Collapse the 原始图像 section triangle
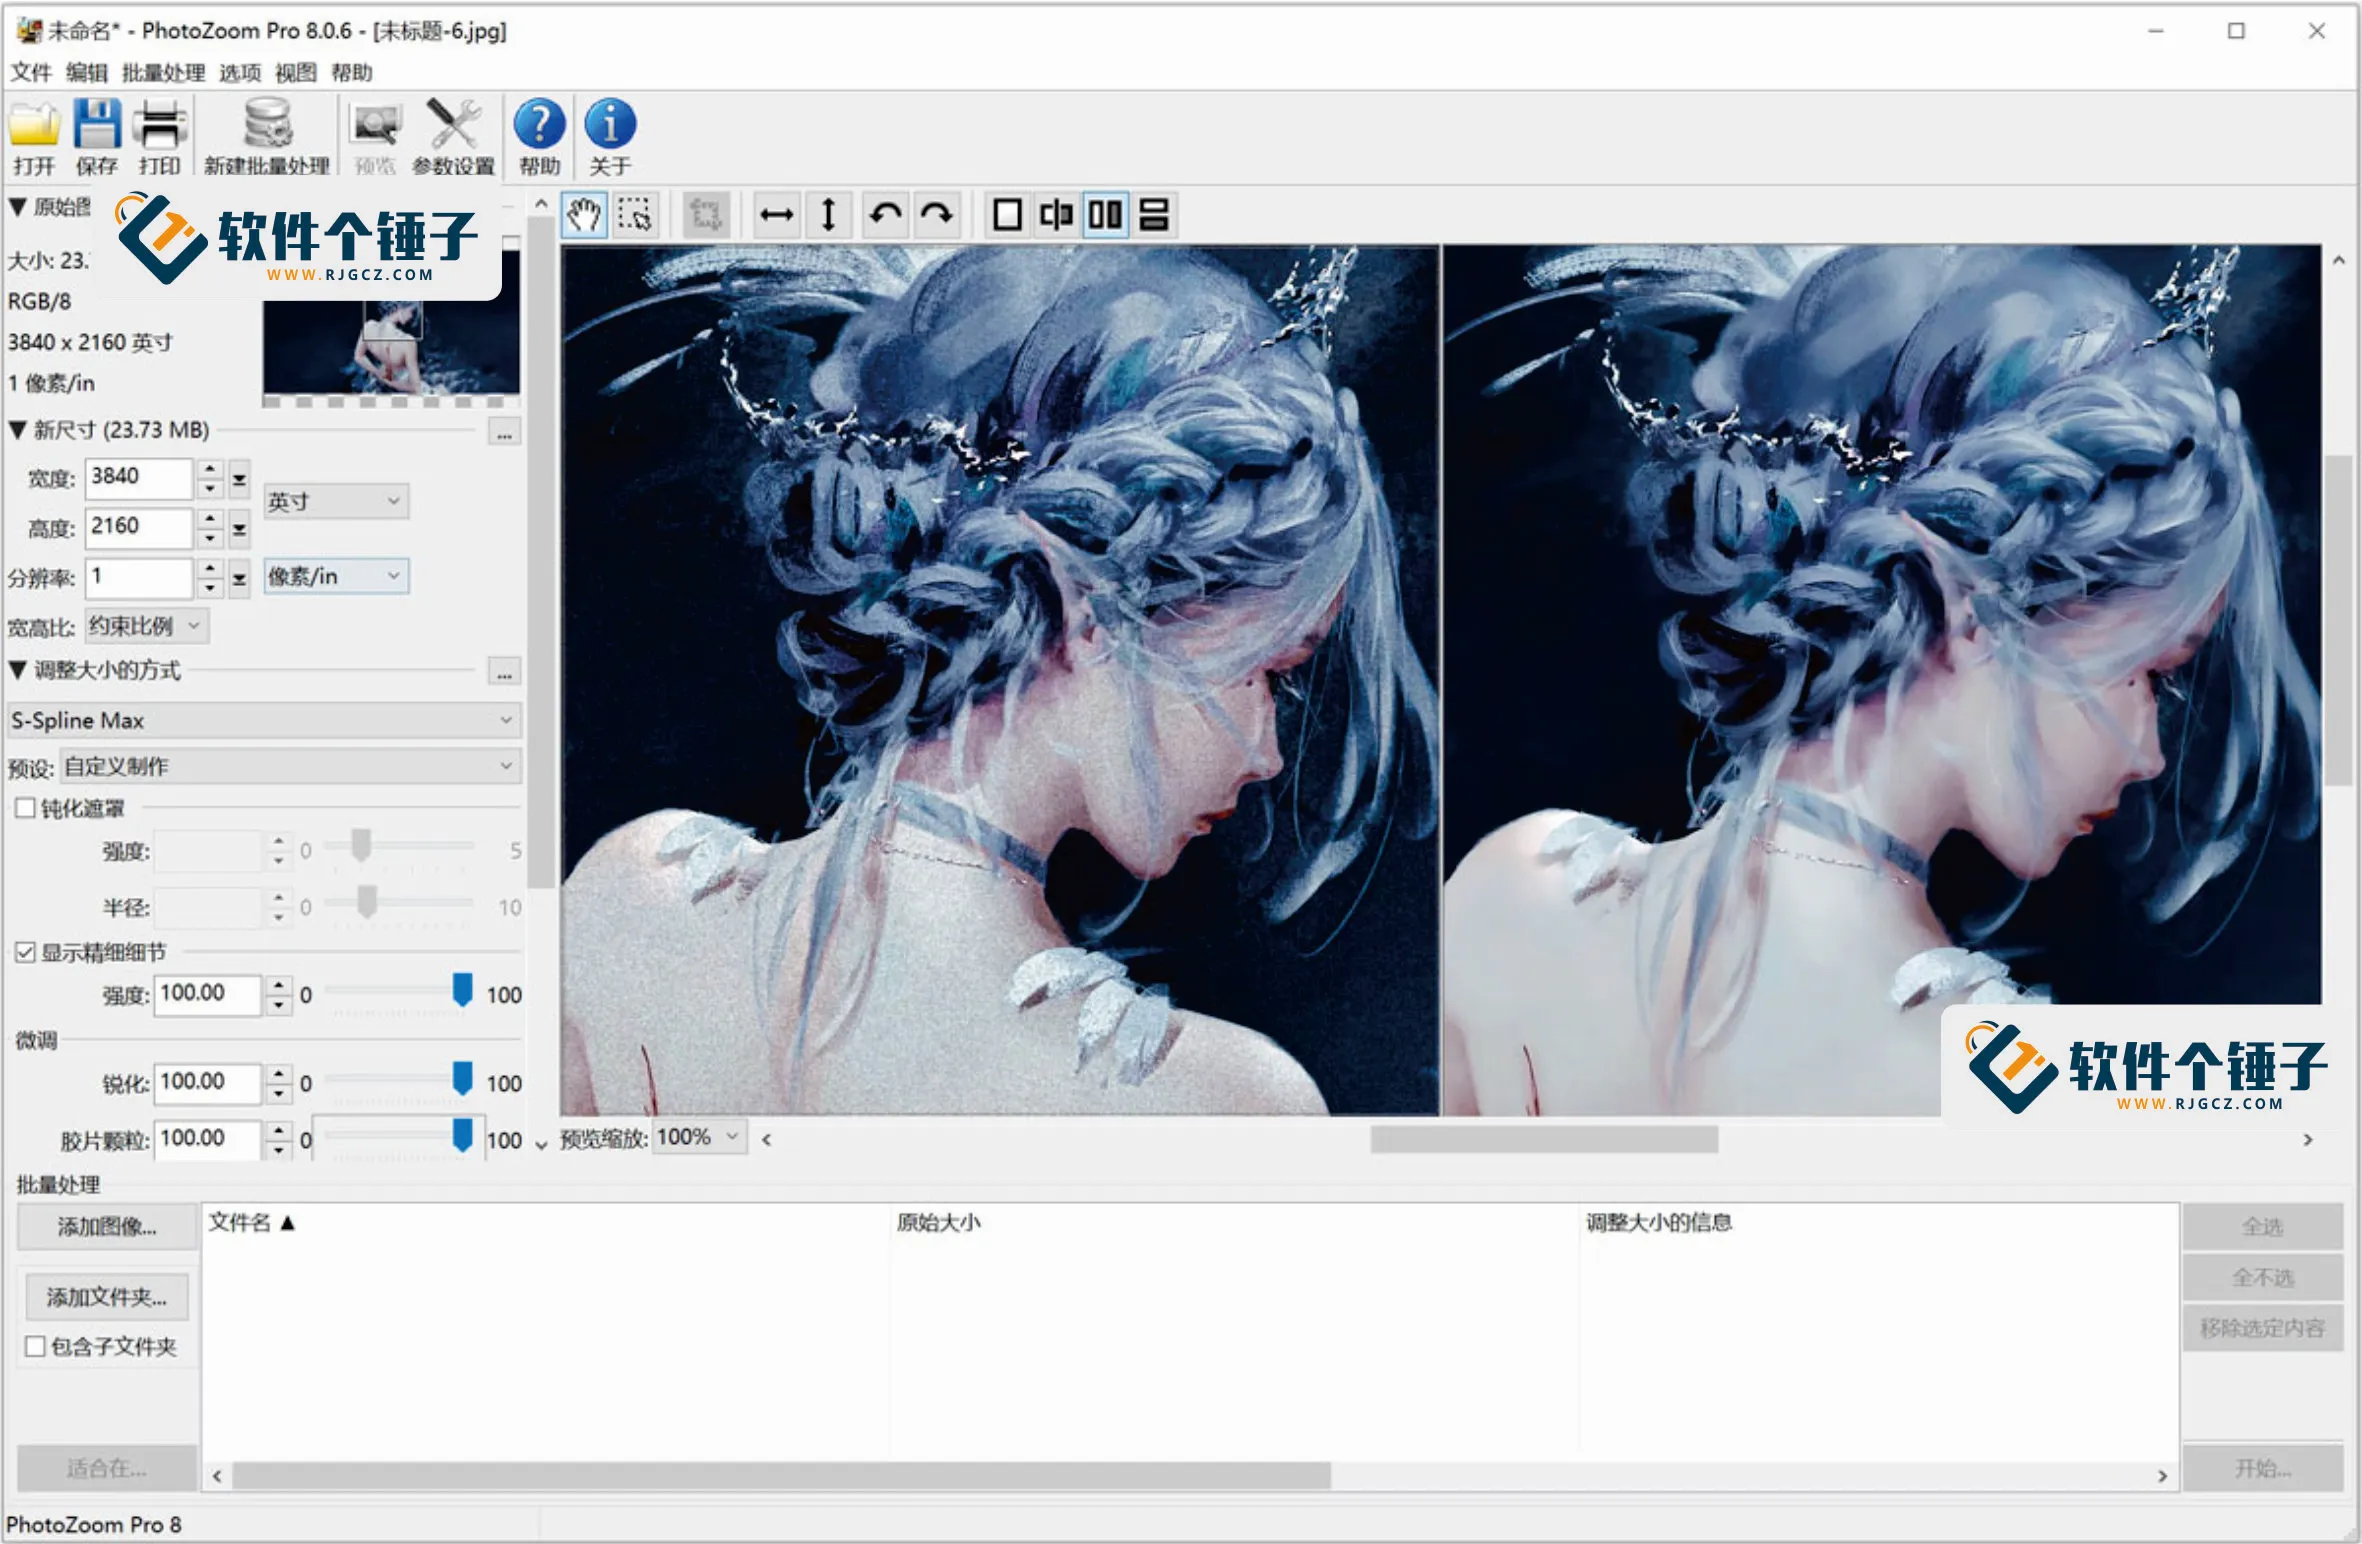 [18, 207]
